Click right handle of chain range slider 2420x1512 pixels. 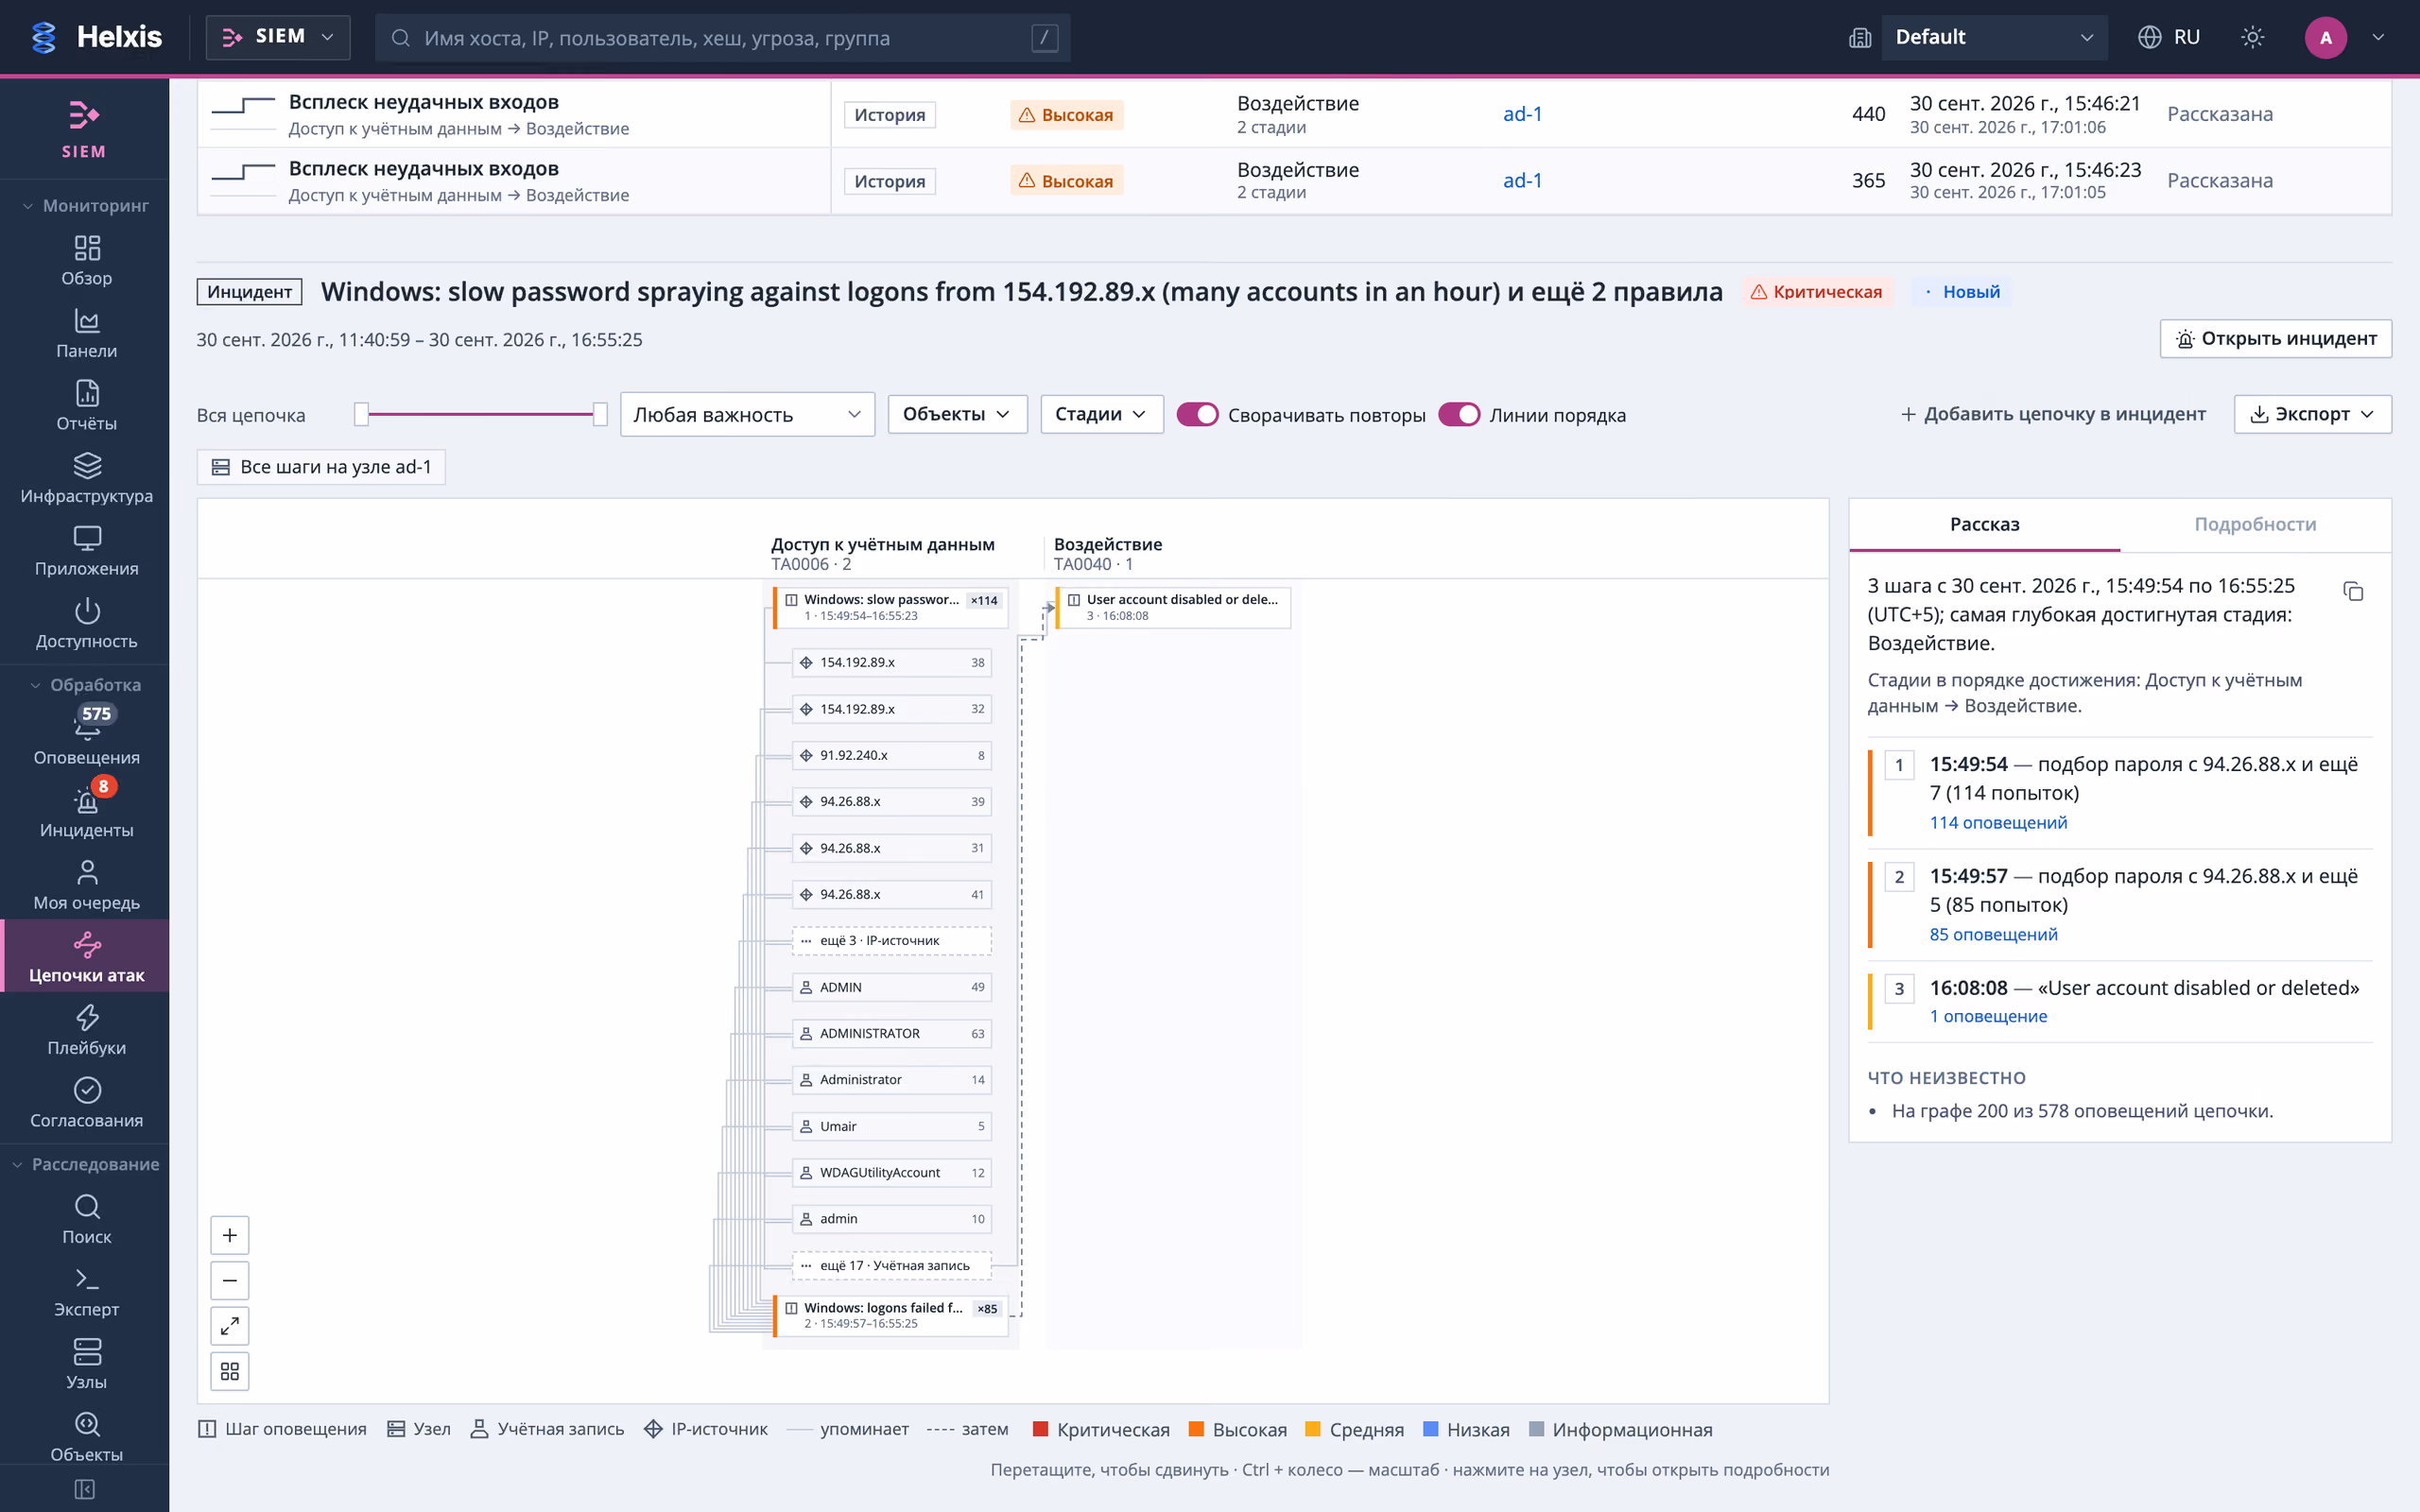pos(599,414)
